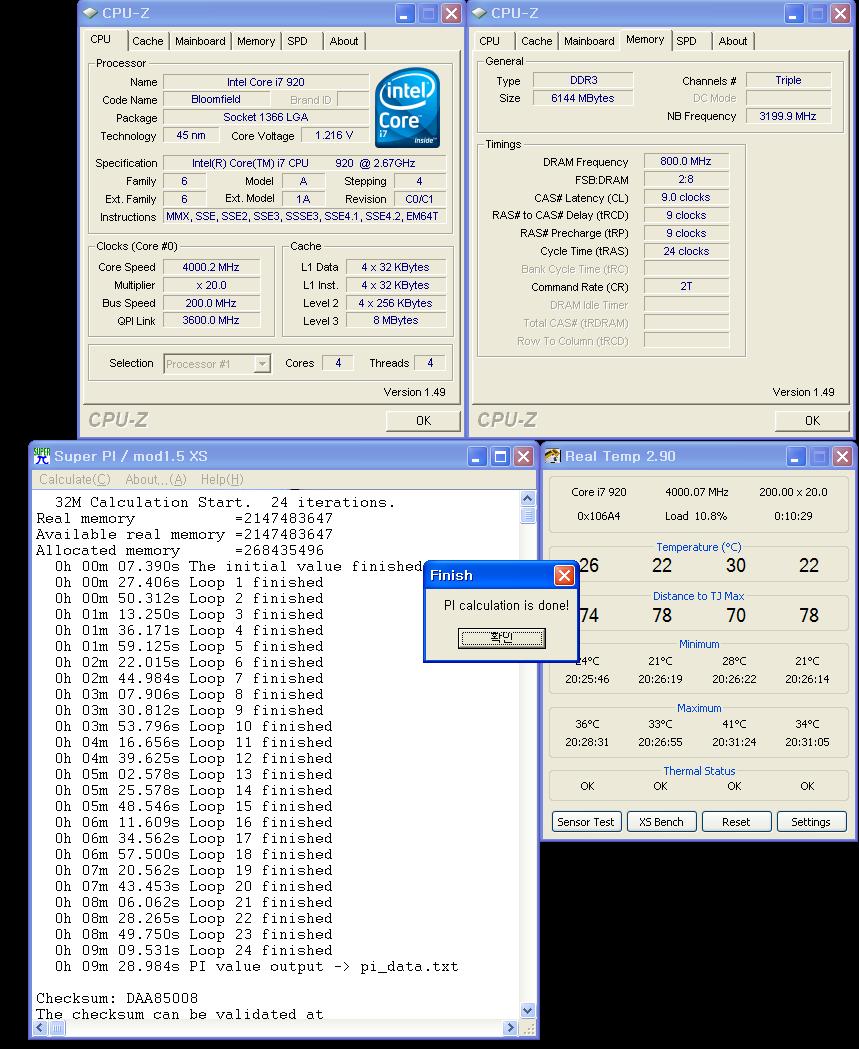The width and height of the screenshot is (859, 1049).
Task: Select Mainboard tab in right CPU-Z window
Action: 589,41
